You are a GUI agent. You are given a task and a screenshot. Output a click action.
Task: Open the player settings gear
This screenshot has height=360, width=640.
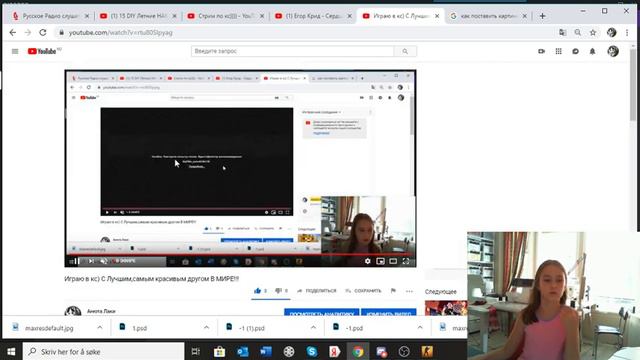[367, 261]
